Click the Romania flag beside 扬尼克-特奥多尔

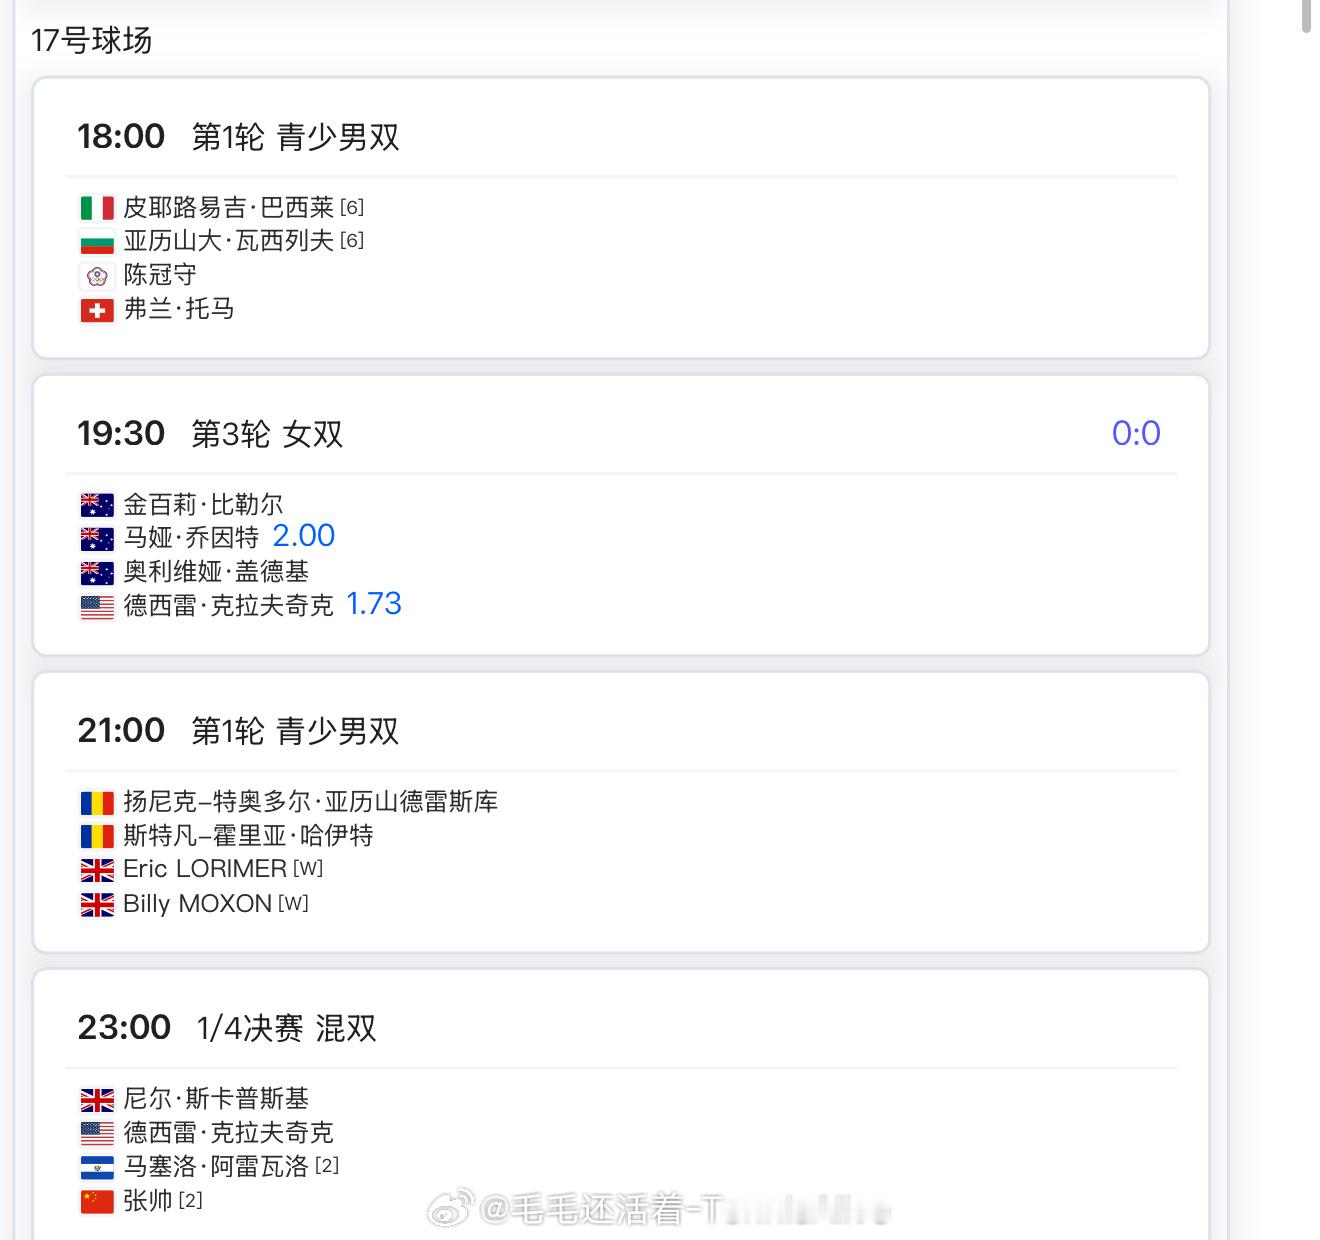coord(97,802)
